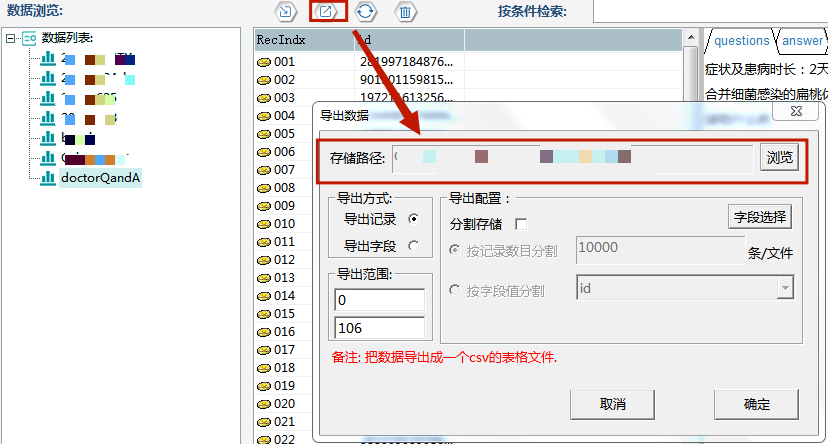
Task: Select 按记录数目分割 radio option
Action: tap(454, 250)
